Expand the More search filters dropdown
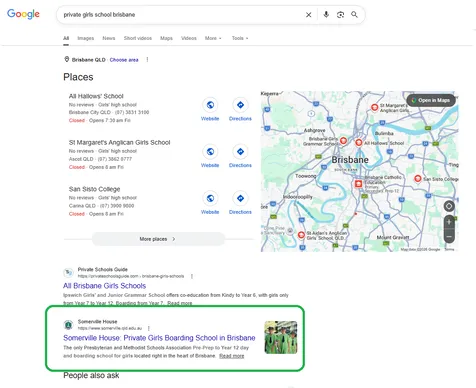This screenshot has width=476, height=388. click(213, 38)
